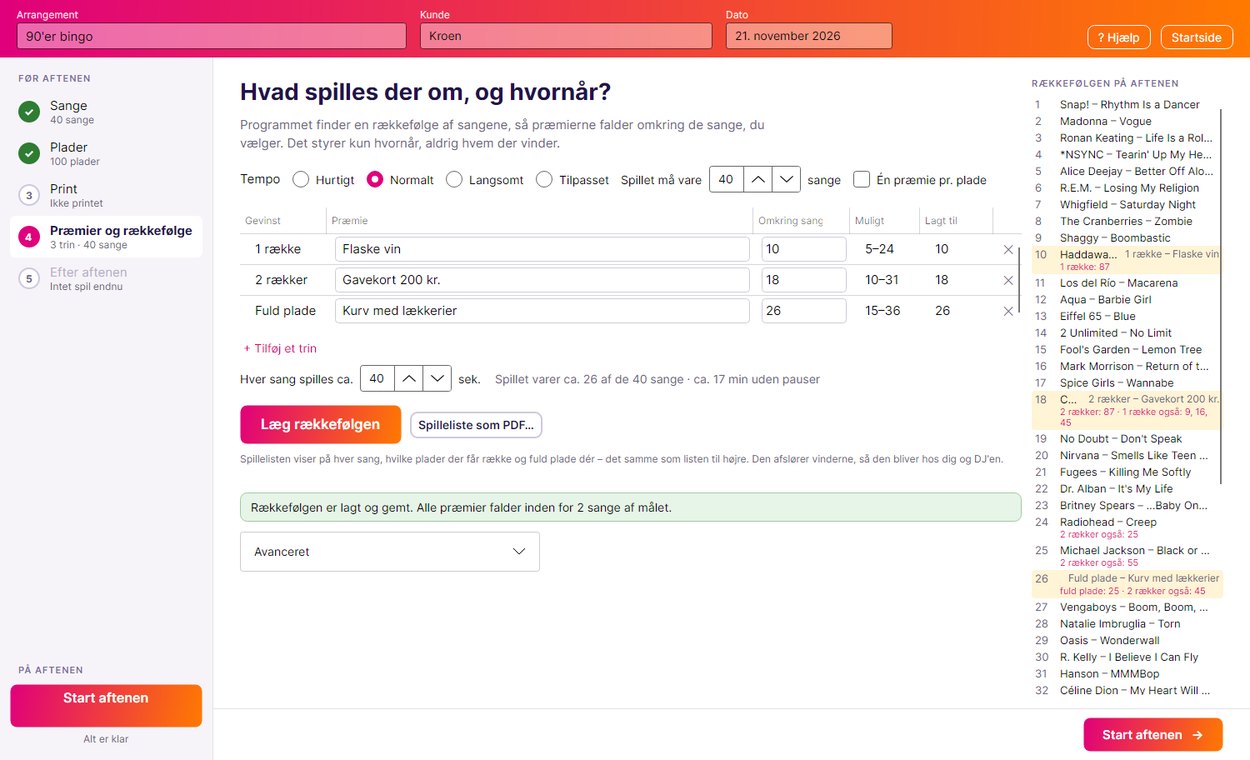Open the Hjælp page
This screenshot has height=760, width=1250.
click(x=1120, y=37)
